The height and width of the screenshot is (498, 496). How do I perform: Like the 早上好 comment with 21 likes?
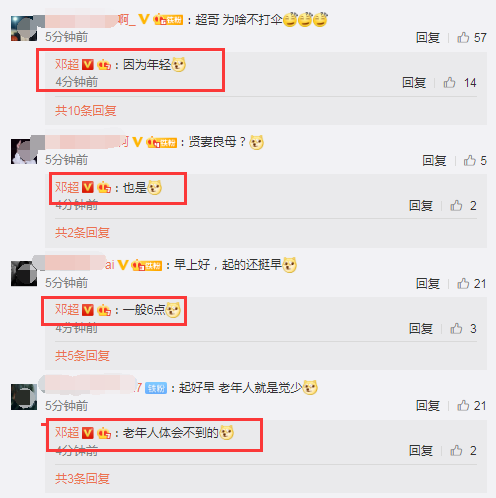[463, 283]
